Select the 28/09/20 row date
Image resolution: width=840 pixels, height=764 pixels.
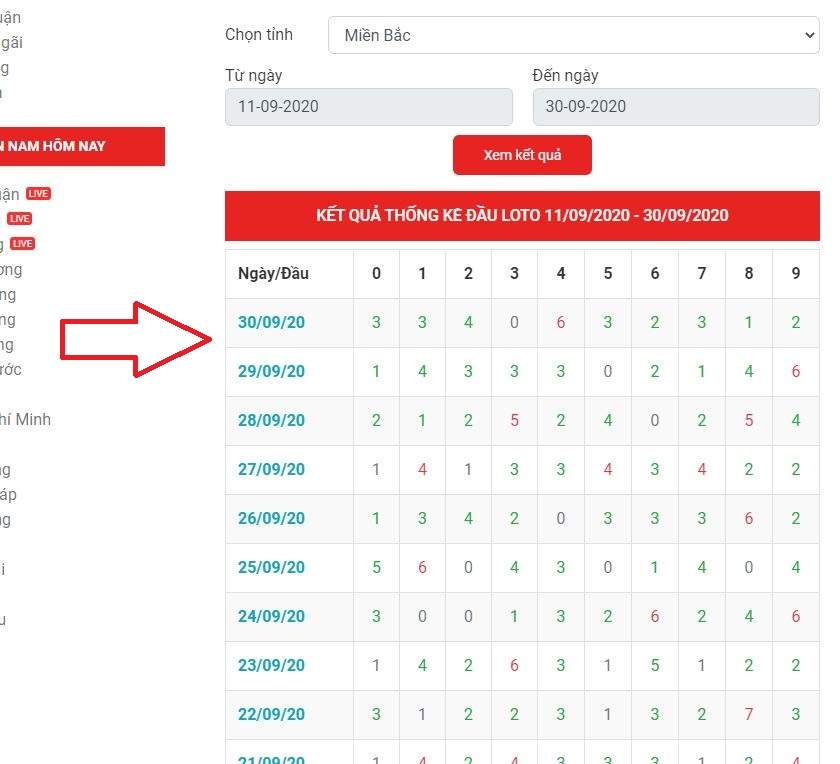pyautogui.click(x=271, y=420)
